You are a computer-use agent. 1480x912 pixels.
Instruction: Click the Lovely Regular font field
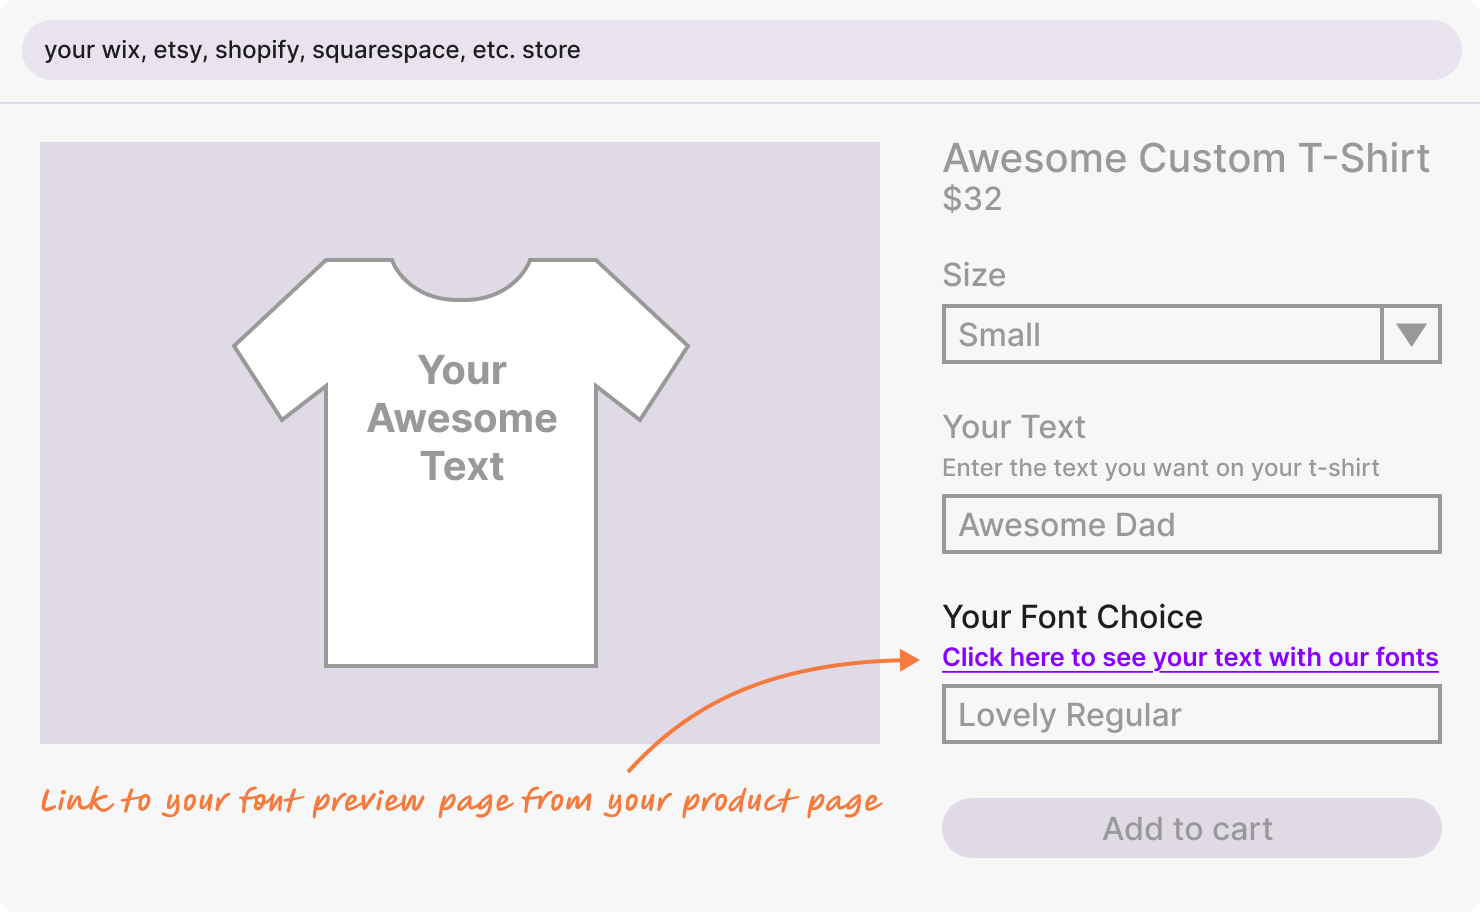[1191, 714]
